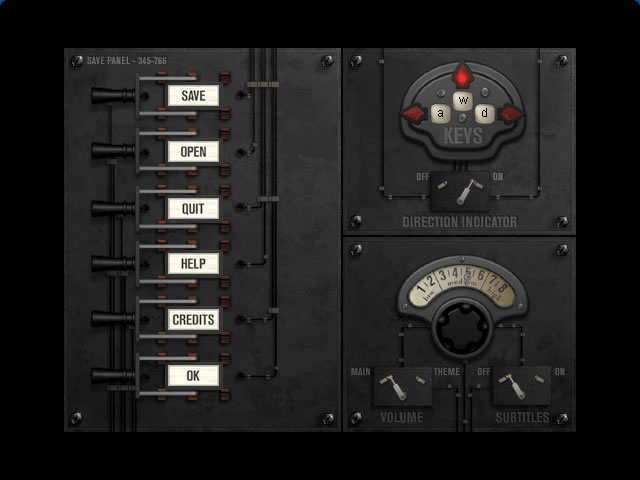Toggle the Subtitles off/on lever switch

(x=521, y=385)
